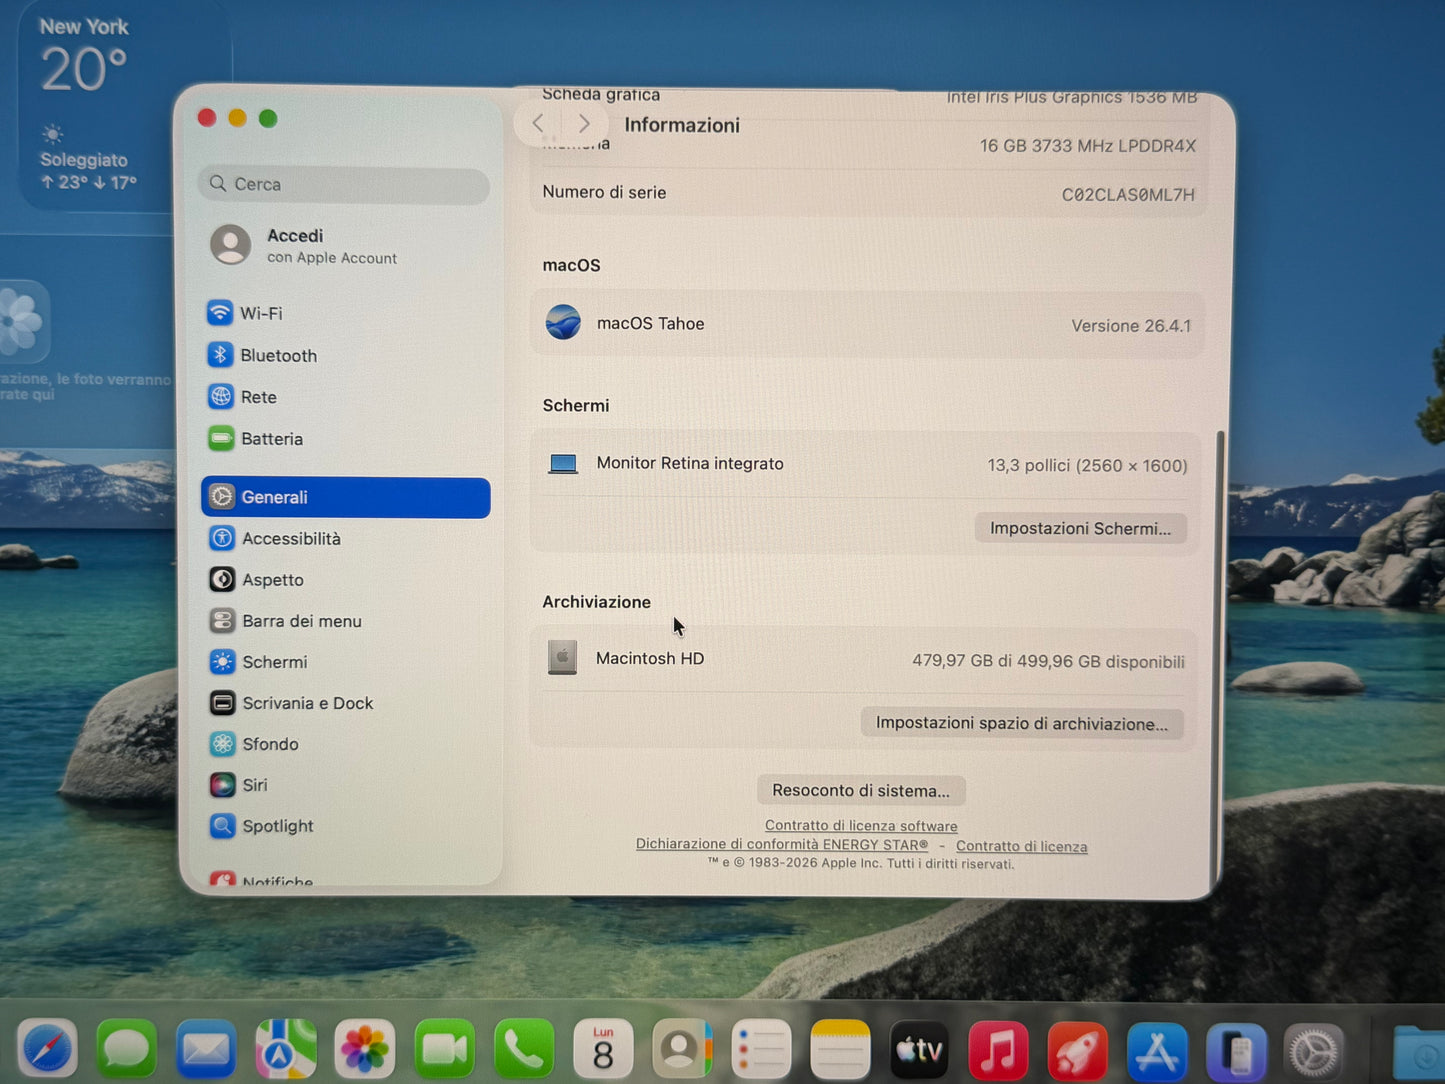Open Notes from the Dock
1445x1084 pixels.
point(840,1049)
